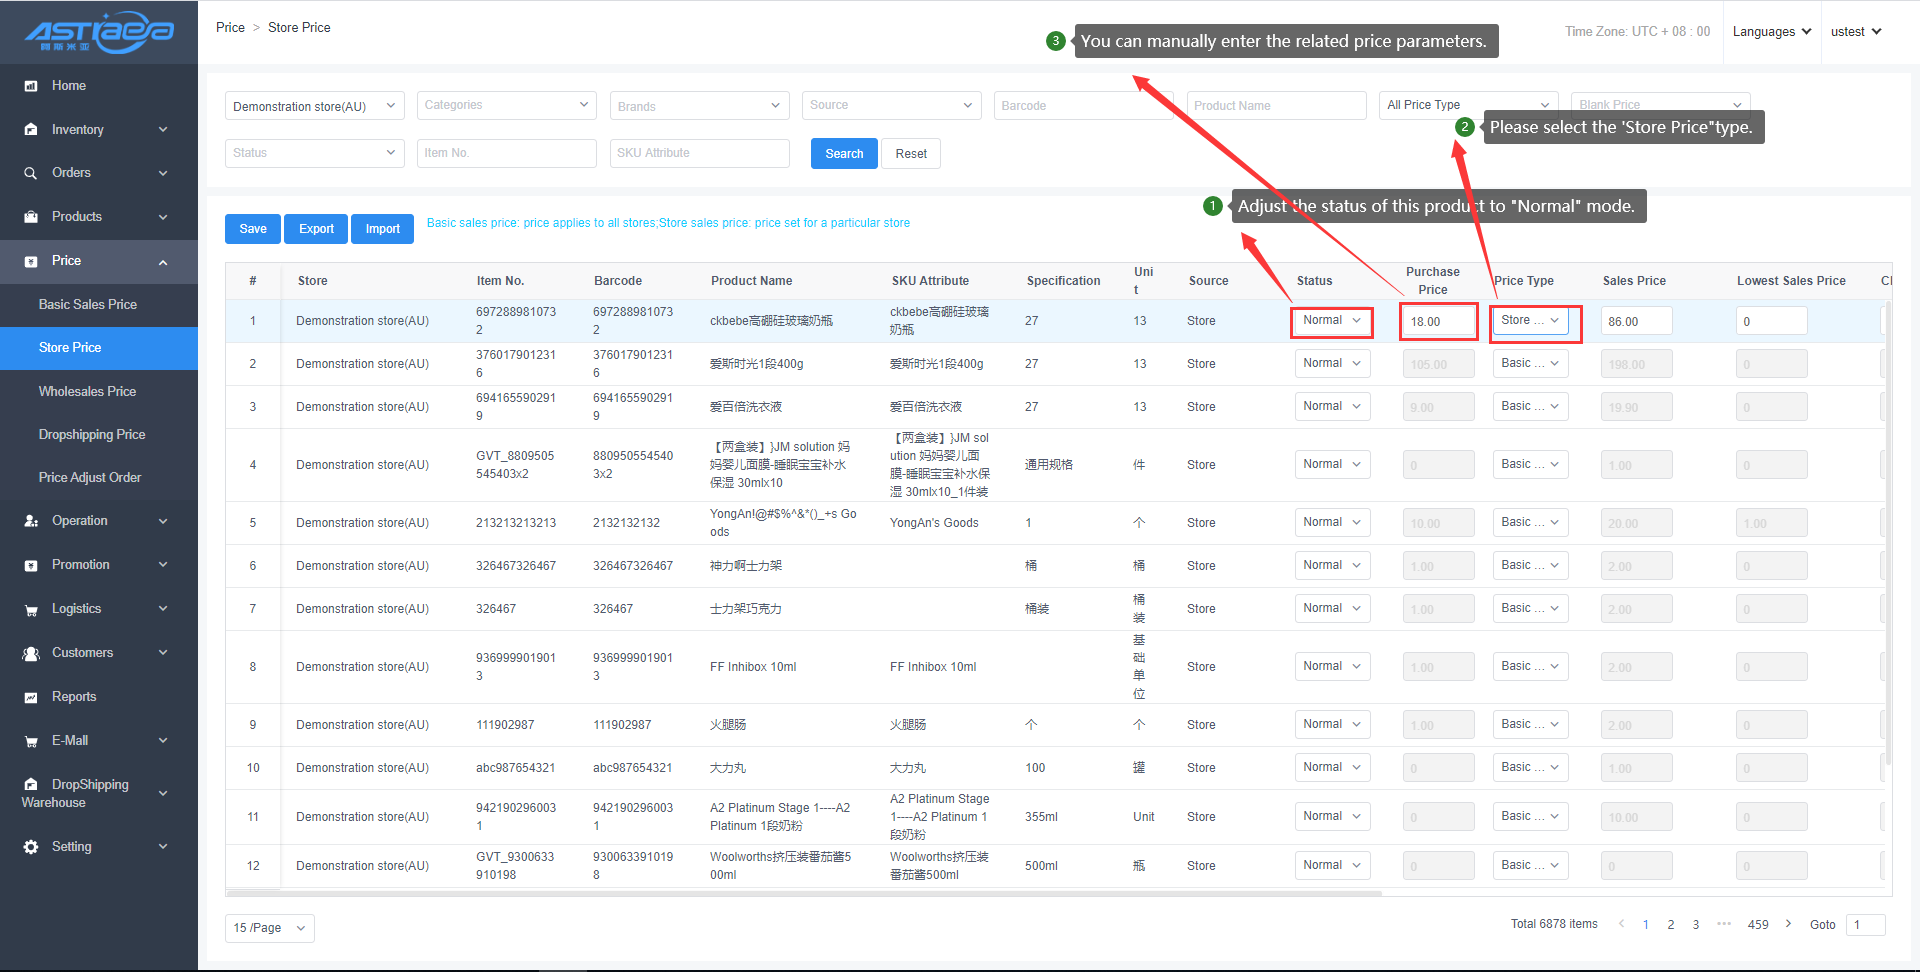The image size is (1920, 972).
Task: Click the Astraea logo
Action: click(99, 32)
